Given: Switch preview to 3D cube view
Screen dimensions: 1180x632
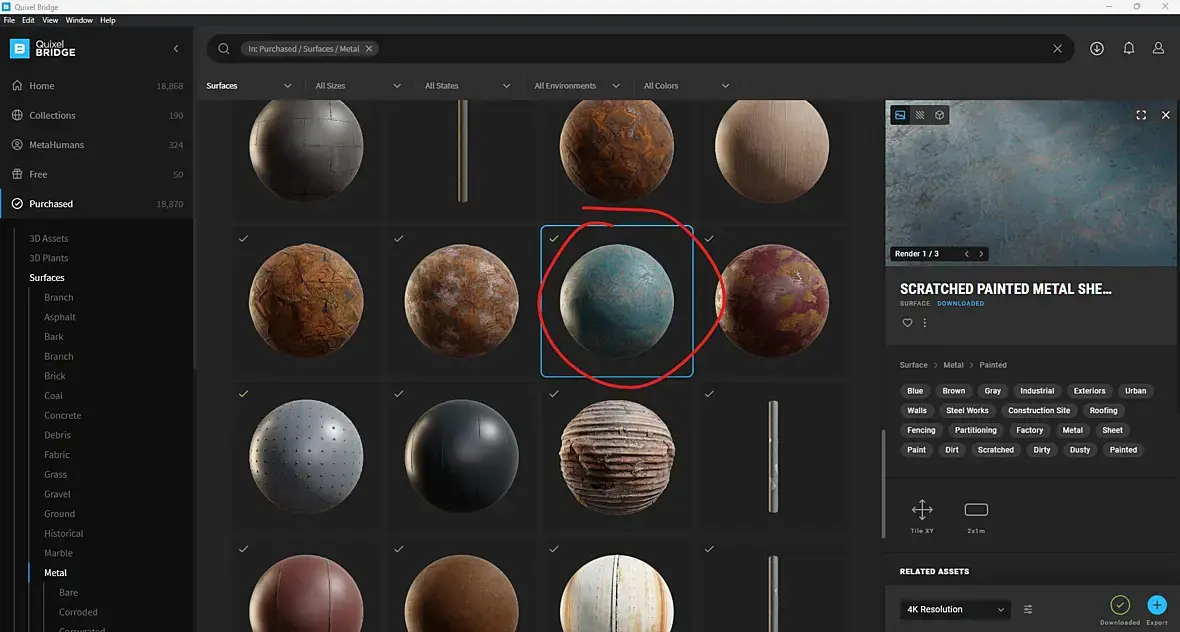Looking at the screenshot, I should (939, 115).
